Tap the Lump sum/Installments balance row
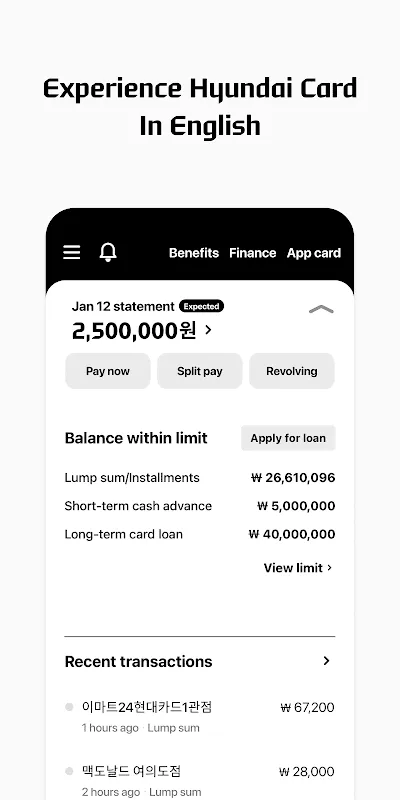Screen dimensions: 400x800 point(200,478)
